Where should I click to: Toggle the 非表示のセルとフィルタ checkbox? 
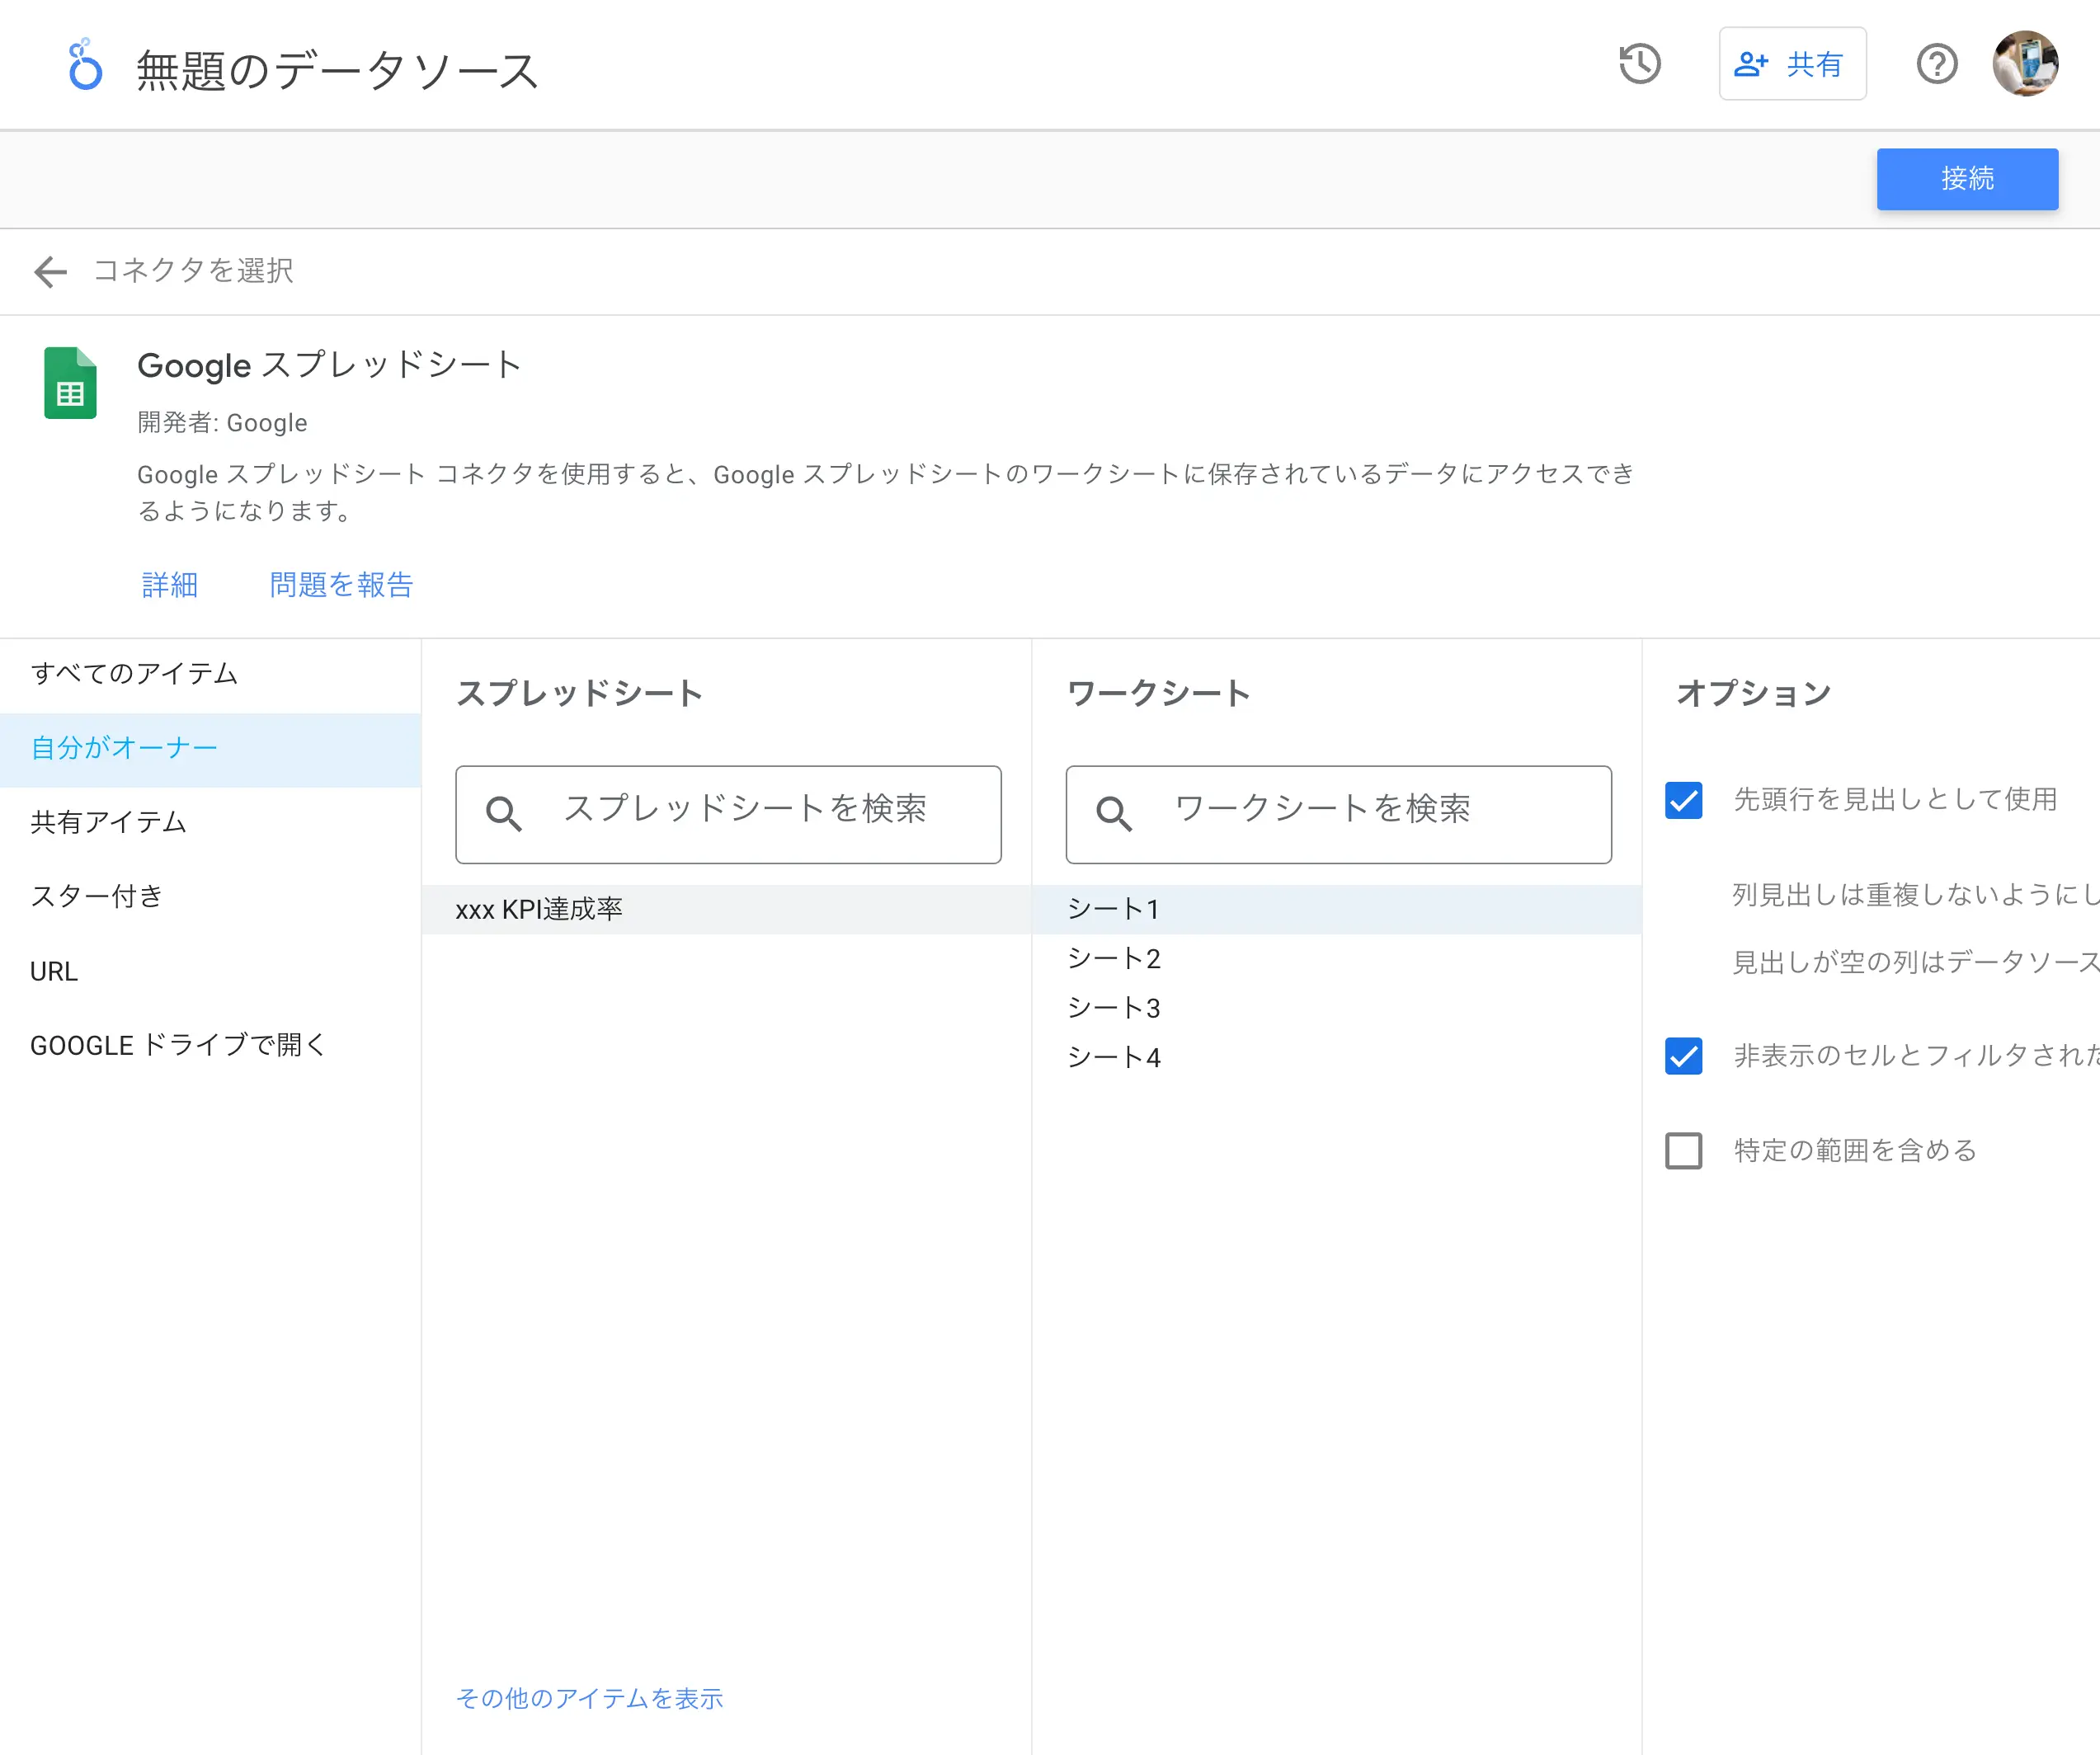point(1684,1056)
